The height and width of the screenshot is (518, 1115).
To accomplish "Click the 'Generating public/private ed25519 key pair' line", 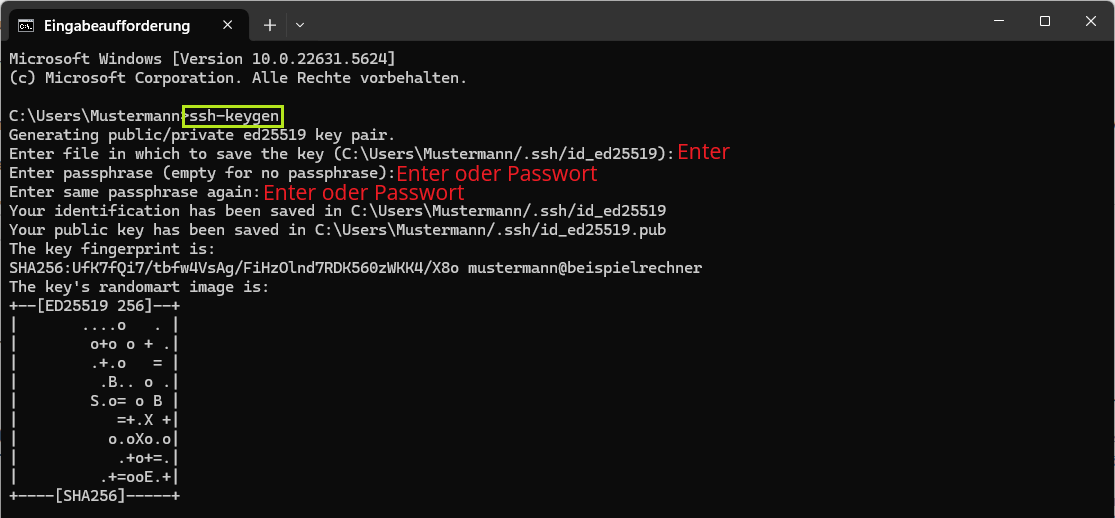I will 201,135.
